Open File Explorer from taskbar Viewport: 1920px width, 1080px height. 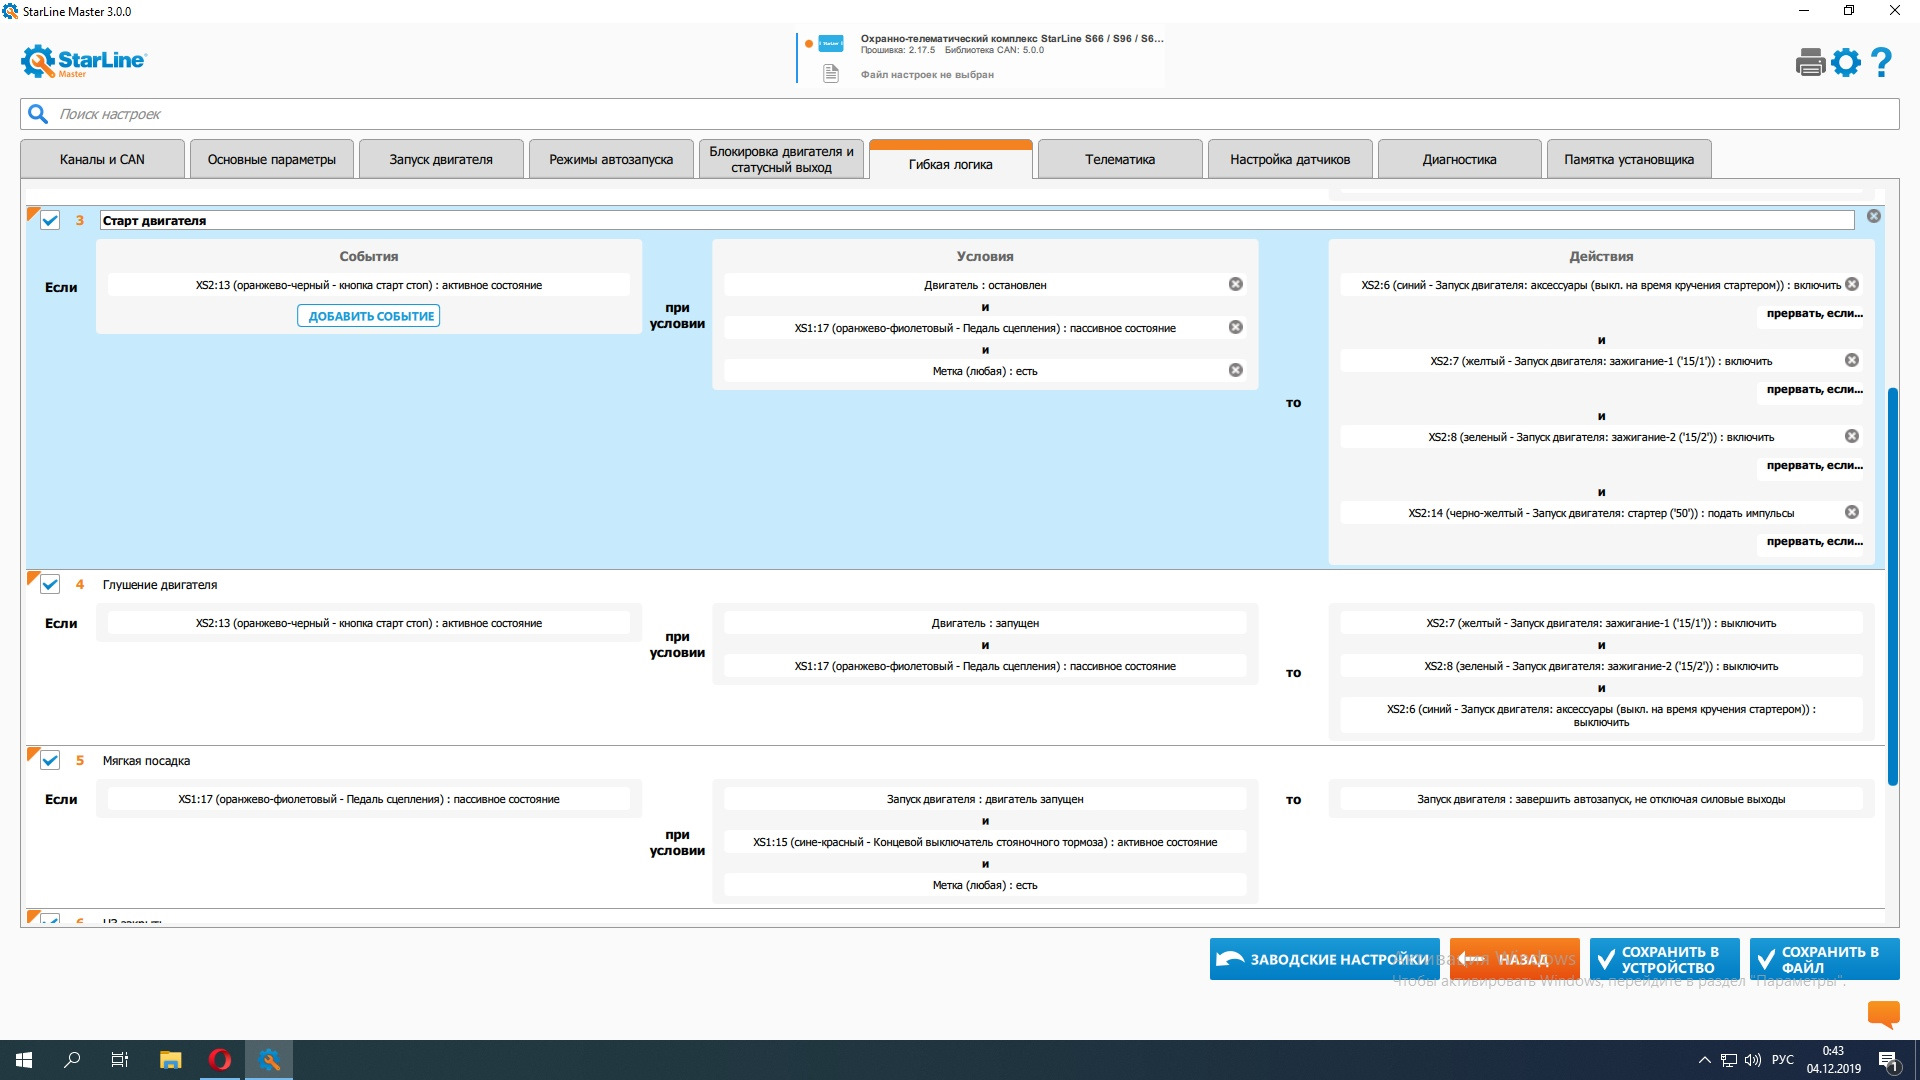click(x=171, y=1060)
